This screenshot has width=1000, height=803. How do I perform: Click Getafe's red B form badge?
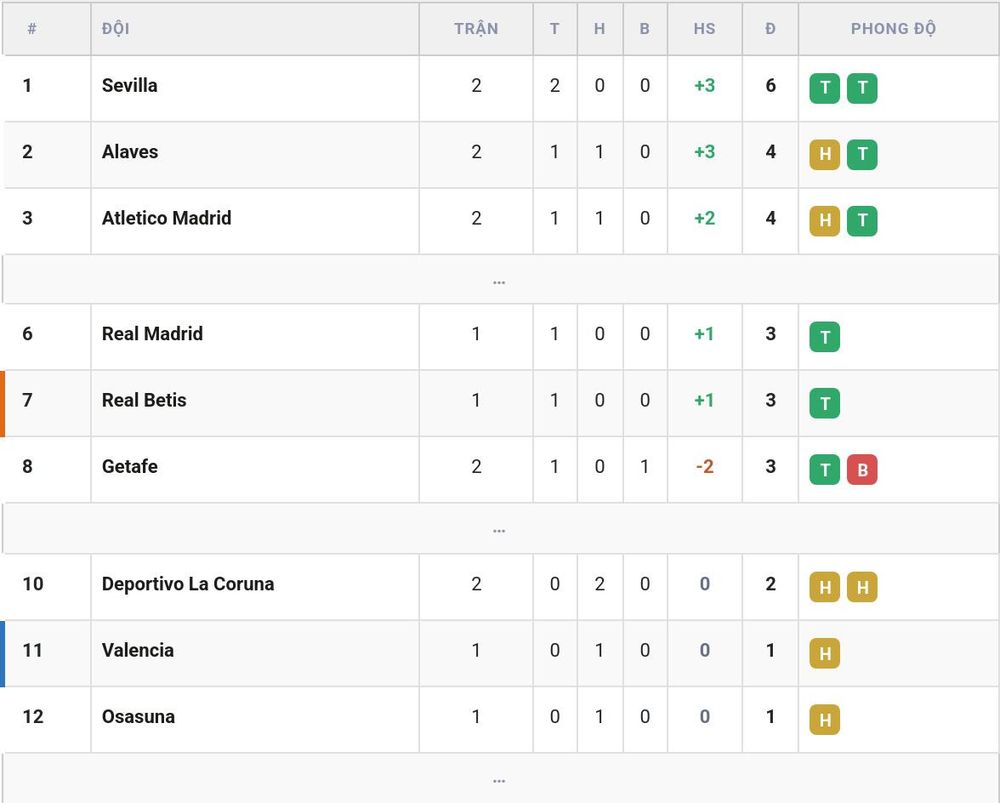point(862,469)
